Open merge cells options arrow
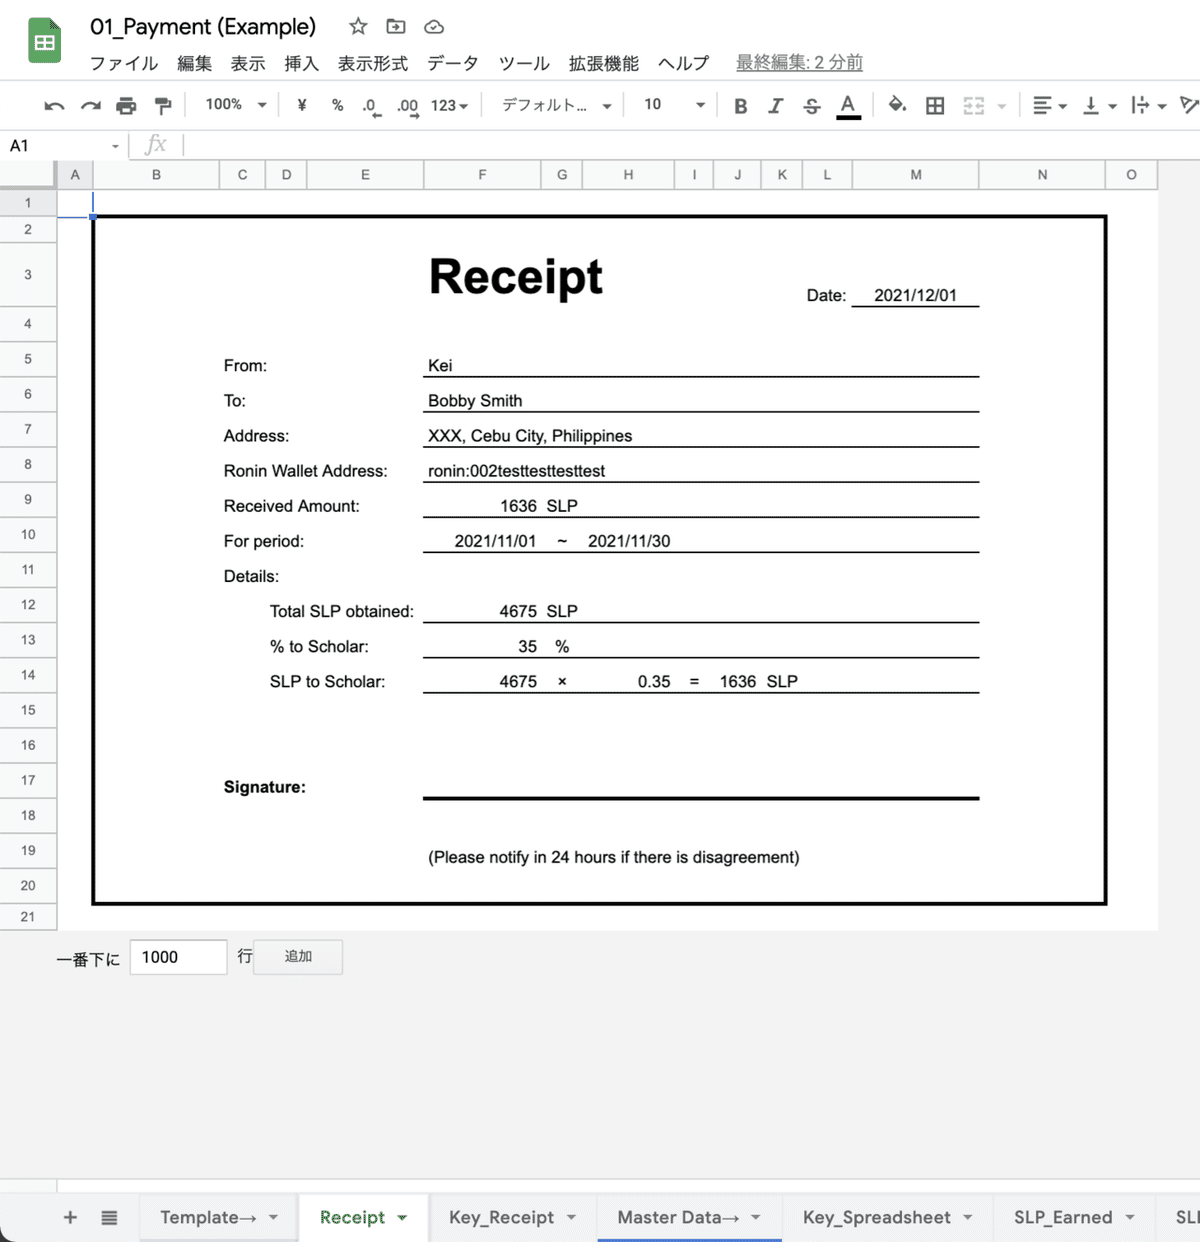This screenshot has height=1242, width=1200. click(1001, 106)
